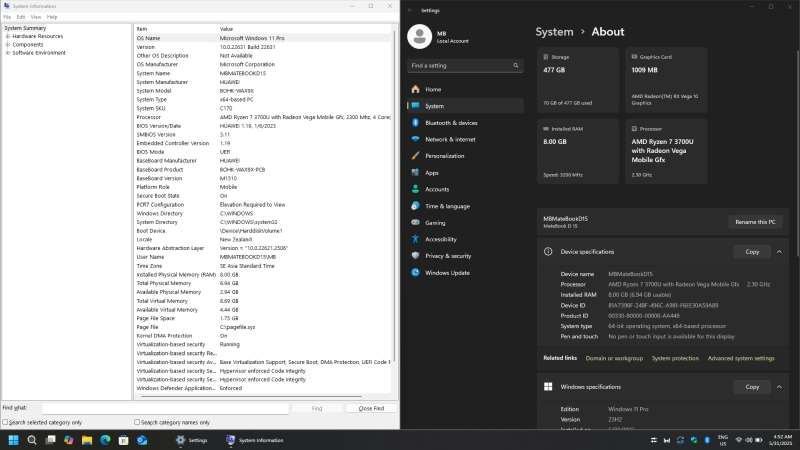Click System Information horizontal scrollbar
The width and height of the screenshot is (800, 450).
pos(250,396)
